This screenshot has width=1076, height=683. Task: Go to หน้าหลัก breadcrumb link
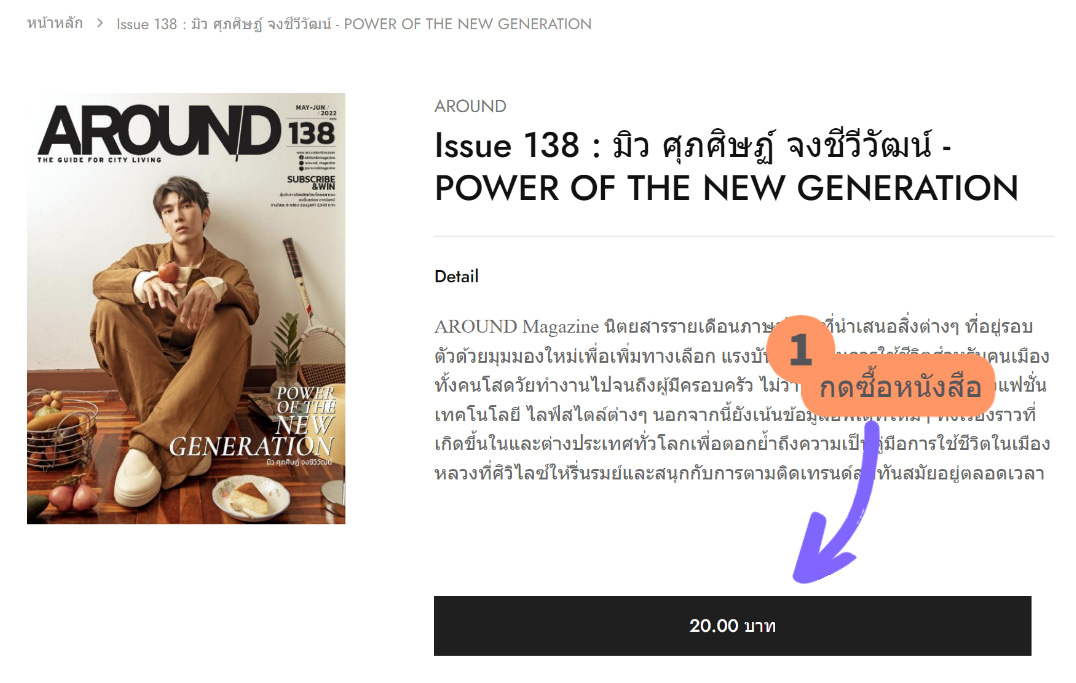[55, 24]
